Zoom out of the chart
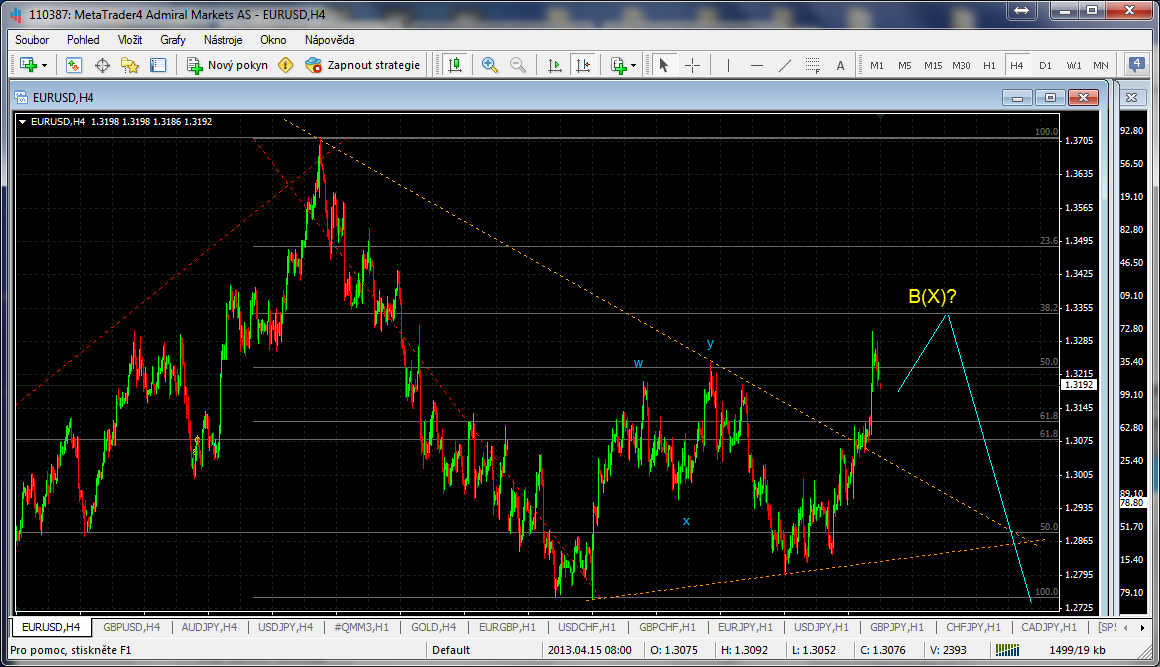Screen dimensions: 1160x667 click(518, 65)
